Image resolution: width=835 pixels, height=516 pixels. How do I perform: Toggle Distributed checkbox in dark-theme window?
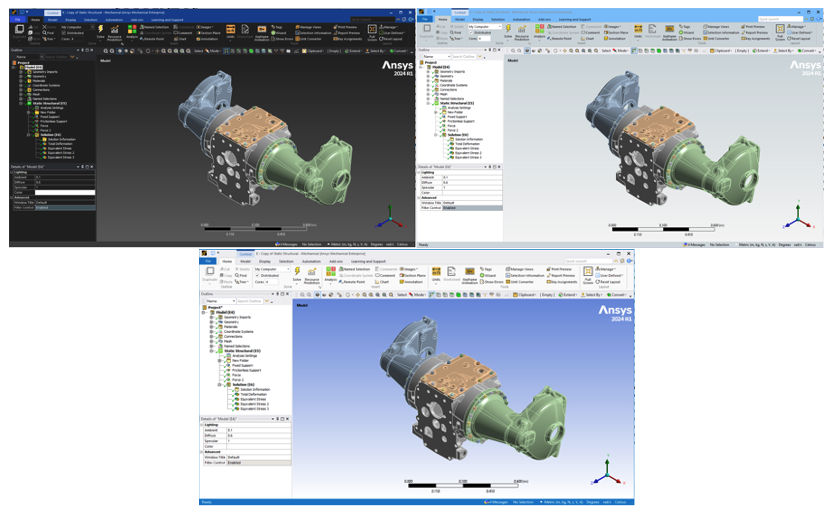[61, 33]
